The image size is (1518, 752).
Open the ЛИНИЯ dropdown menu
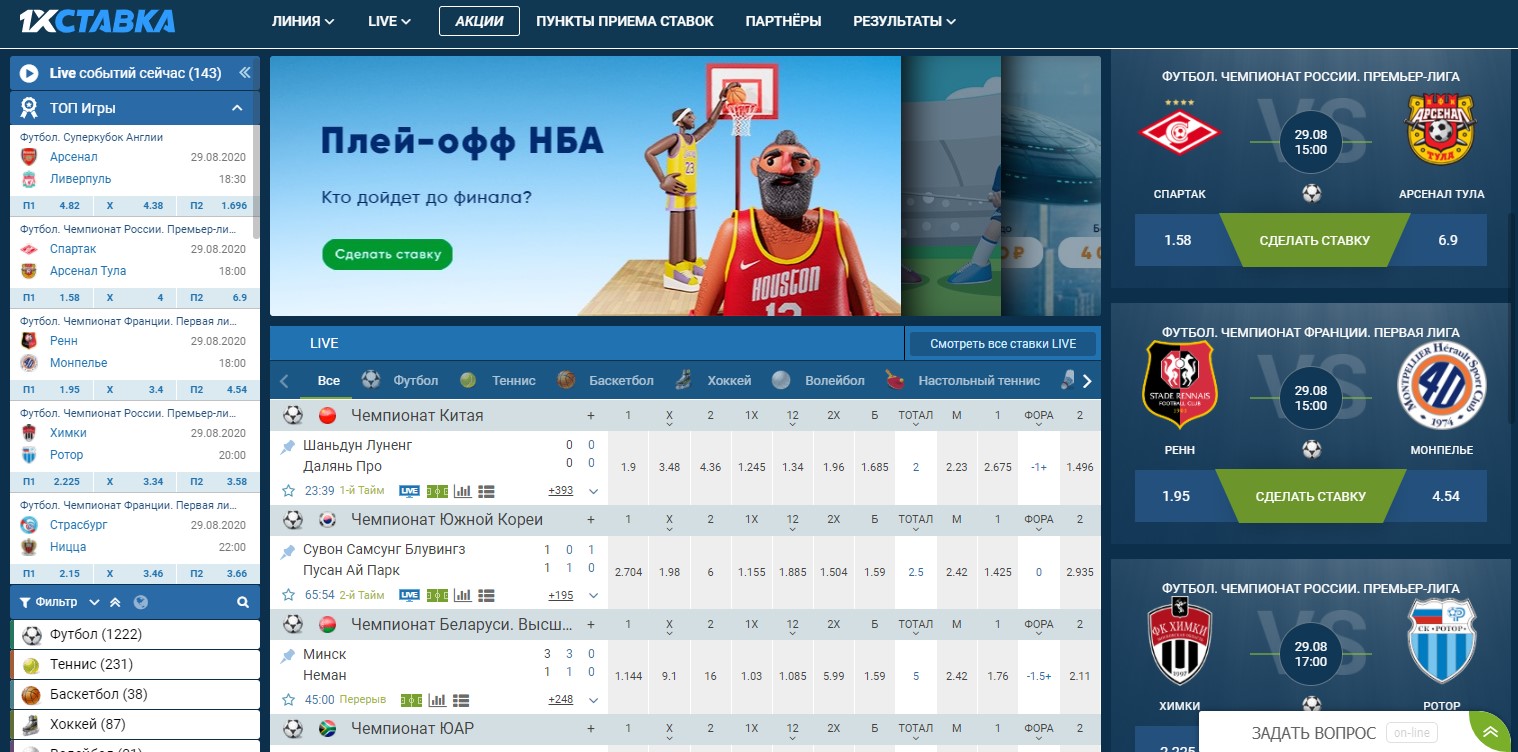[x=302, y=21]
